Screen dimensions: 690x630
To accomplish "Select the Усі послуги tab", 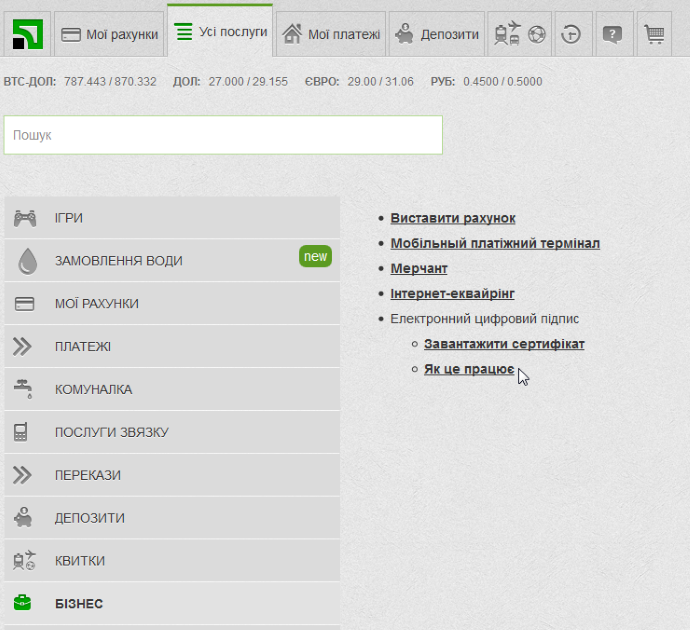I will tap(220, 33).
